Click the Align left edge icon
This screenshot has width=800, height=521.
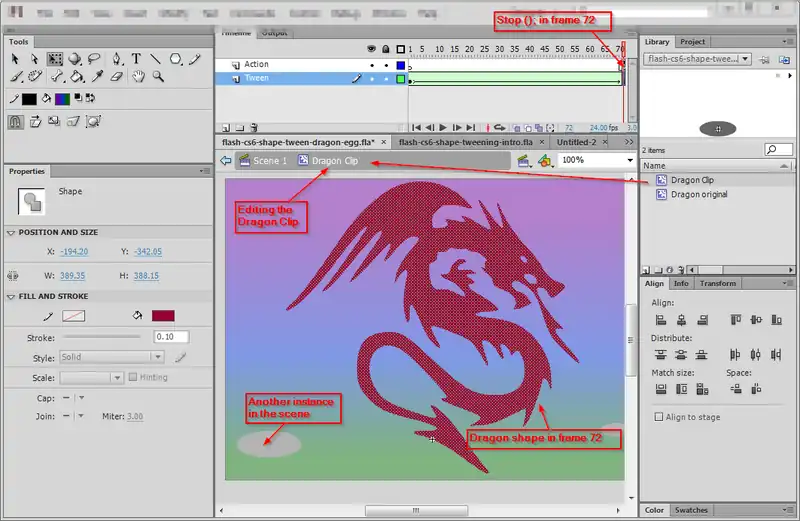tap(661, 320)
